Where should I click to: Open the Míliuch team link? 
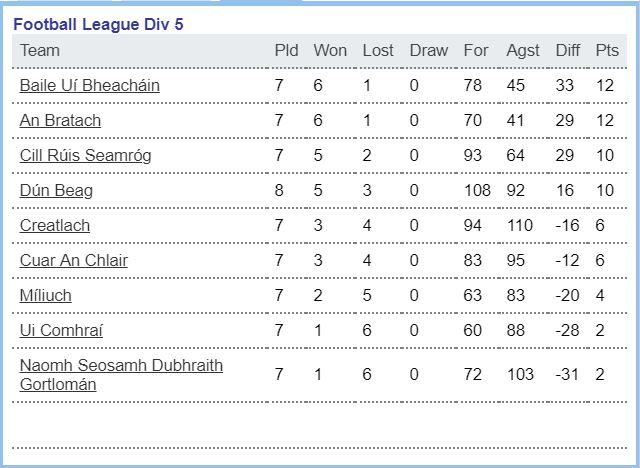tap(45, 296)
